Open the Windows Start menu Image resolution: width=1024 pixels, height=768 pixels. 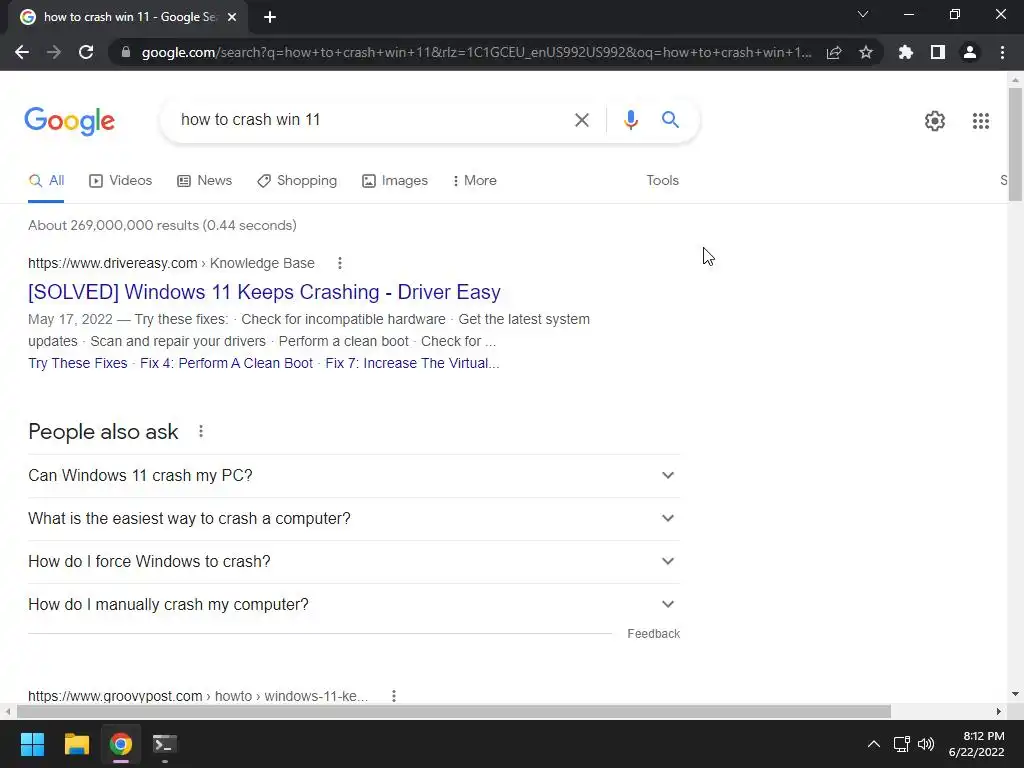tap(32, 744)
